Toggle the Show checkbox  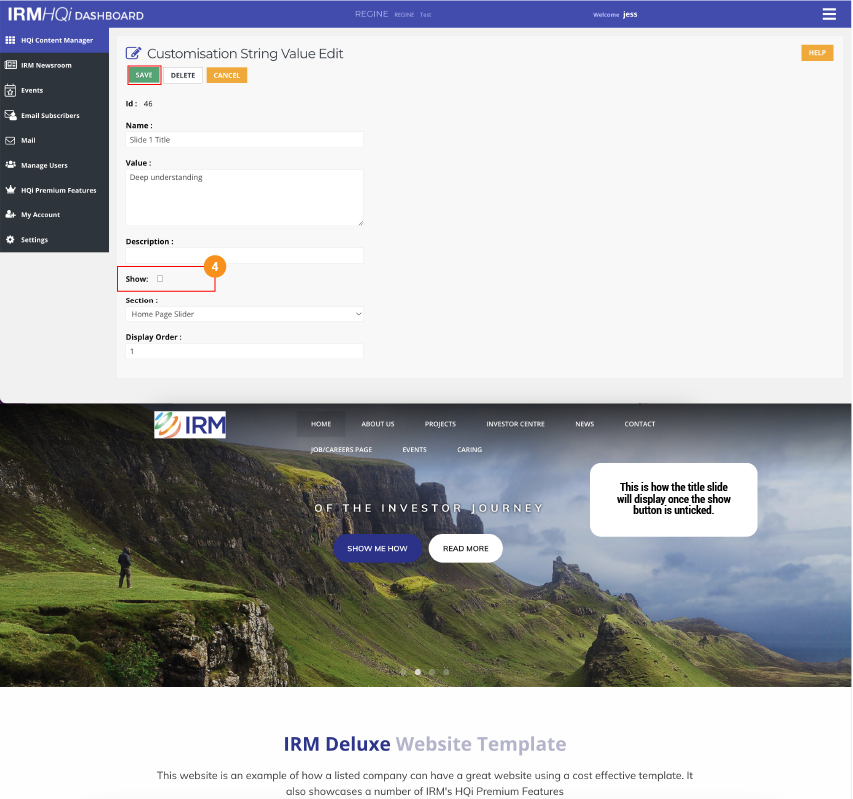click(160, 279)
